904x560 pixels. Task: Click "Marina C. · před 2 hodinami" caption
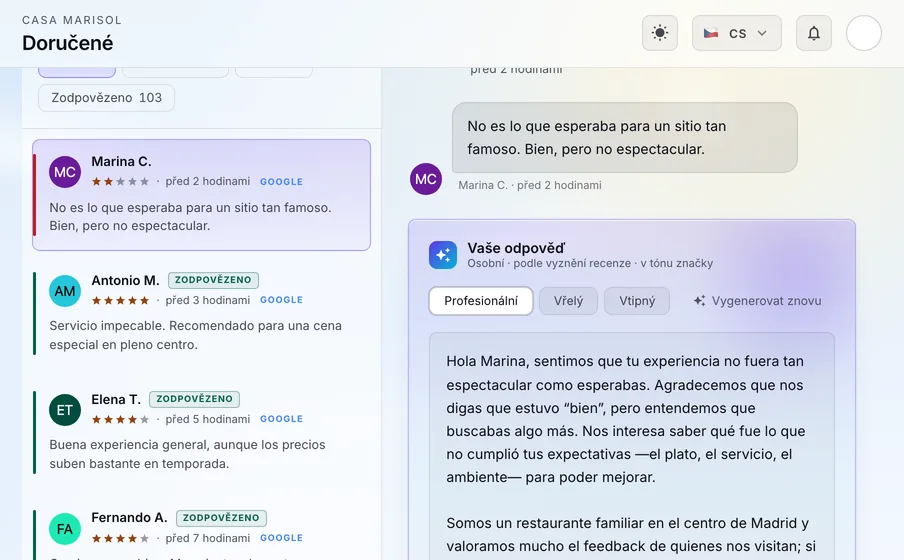[530, 185]
